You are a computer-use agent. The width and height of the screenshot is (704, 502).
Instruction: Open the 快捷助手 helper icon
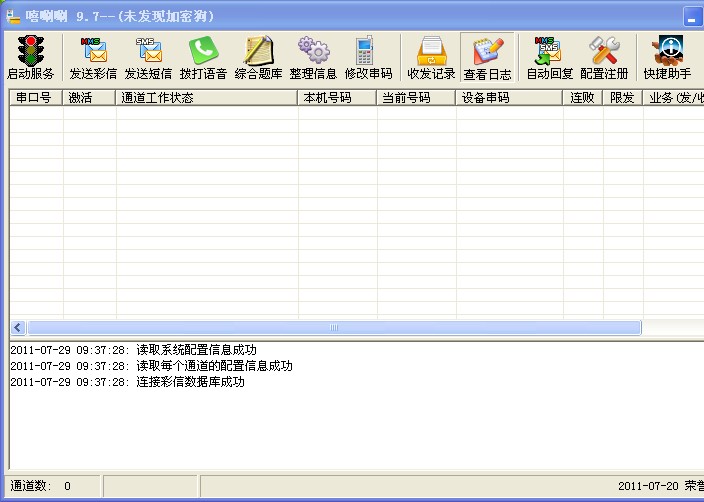click(667, 57)
